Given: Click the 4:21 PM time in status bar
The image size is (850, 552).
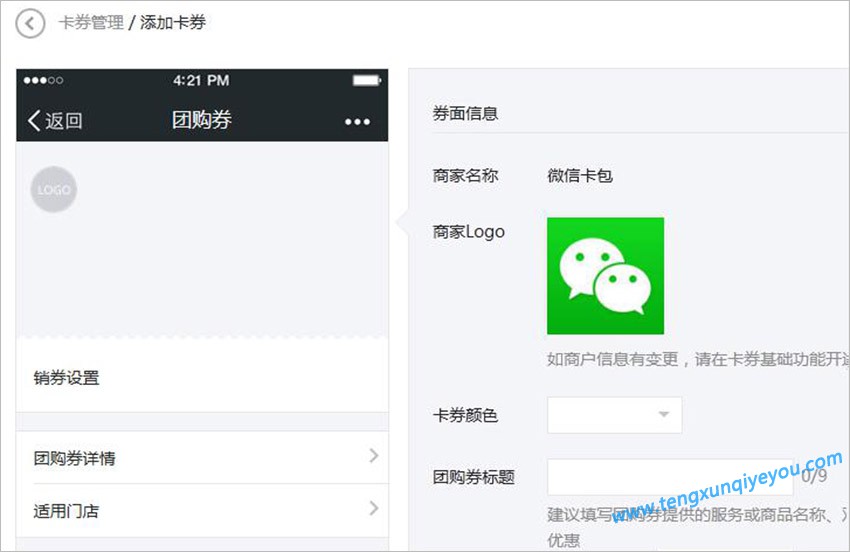Looking at the screenshot, I should point(201,80).
